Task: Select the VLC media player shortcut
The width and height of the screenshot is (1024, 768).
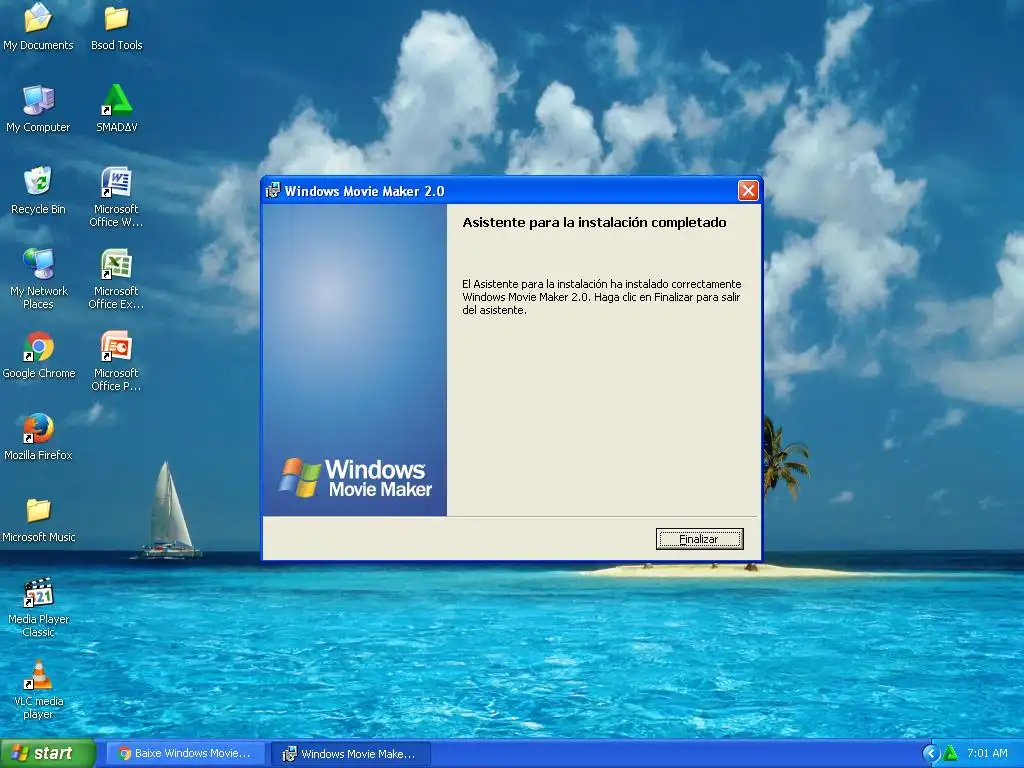Action: pos(39,690)
